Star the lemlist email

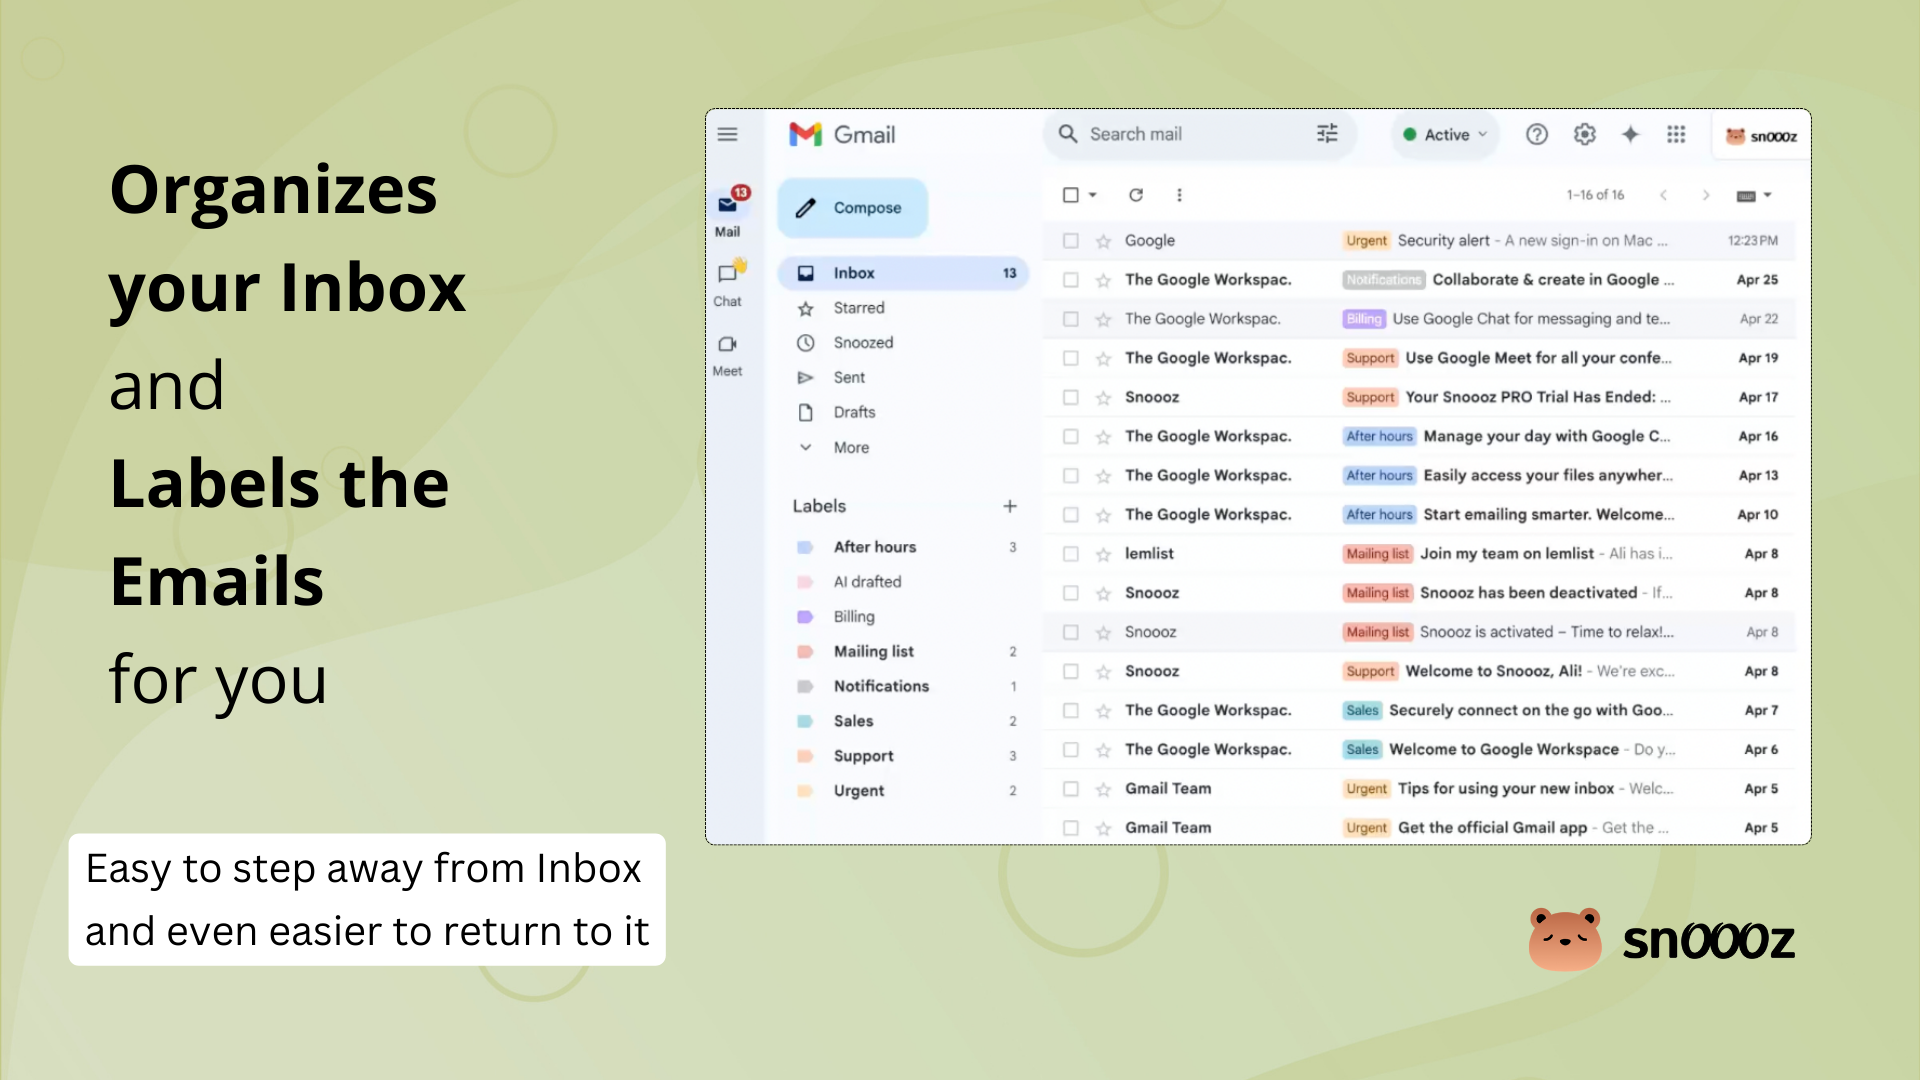[x=1103, y=553]
